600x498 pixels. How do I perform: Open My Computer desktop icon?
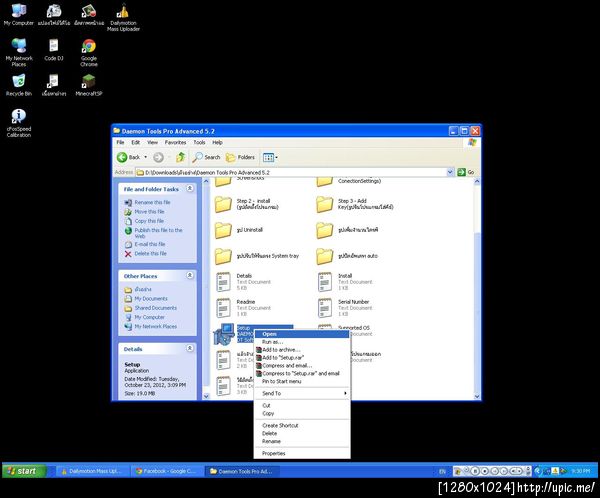(18, 15)
